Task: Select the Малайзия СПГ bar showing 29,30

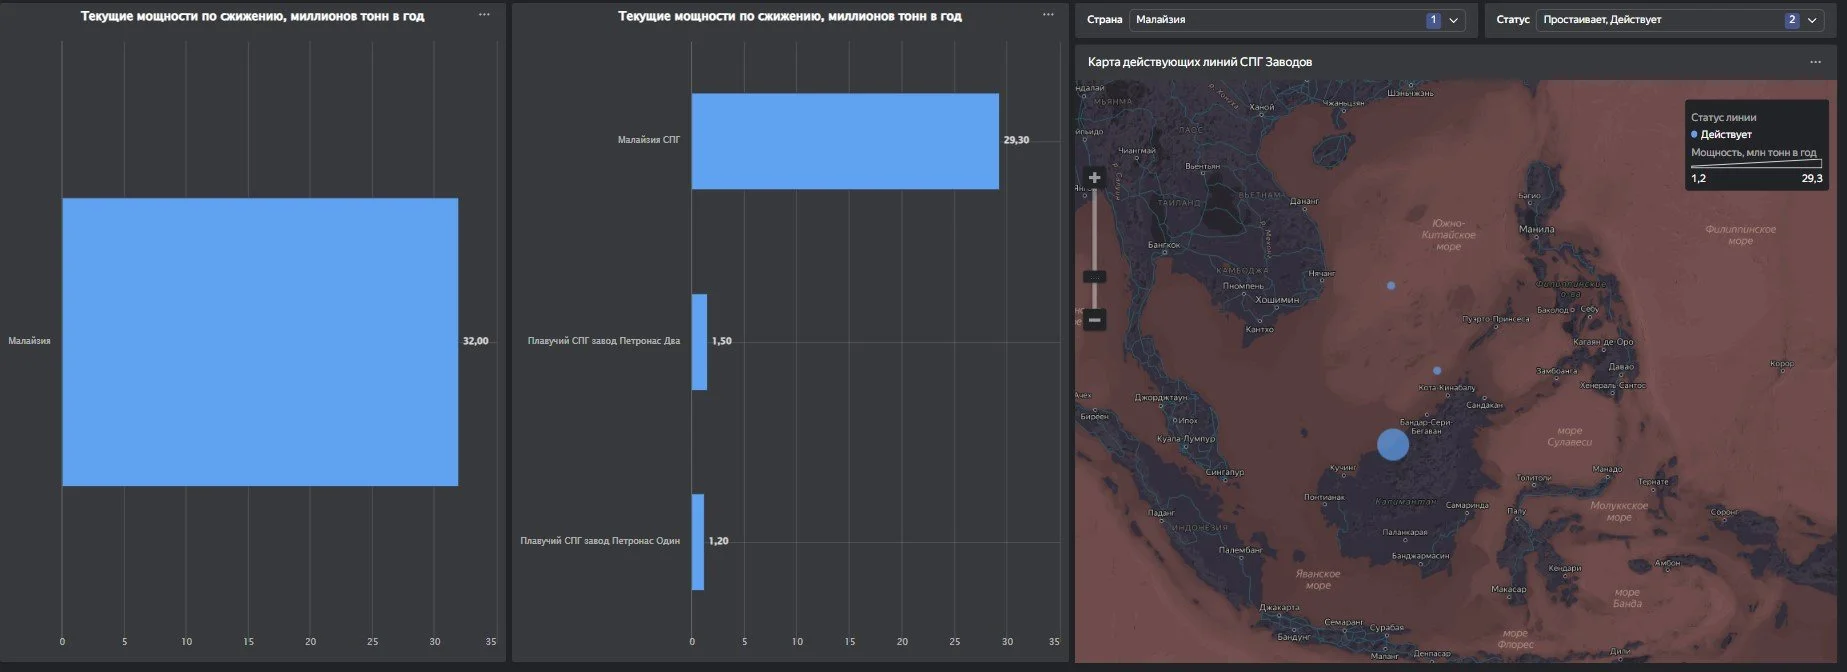Action: point(845,141)
